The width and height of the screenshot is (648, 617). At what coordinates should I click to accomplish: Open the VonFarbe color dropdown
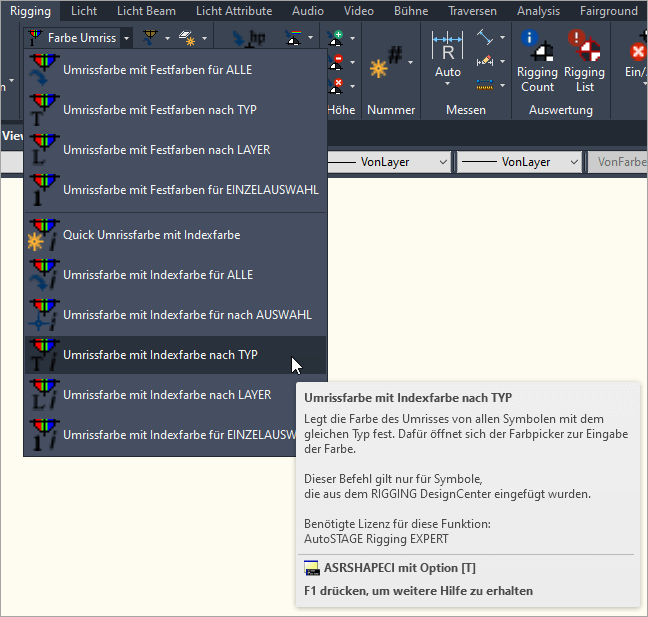[617, 162]
